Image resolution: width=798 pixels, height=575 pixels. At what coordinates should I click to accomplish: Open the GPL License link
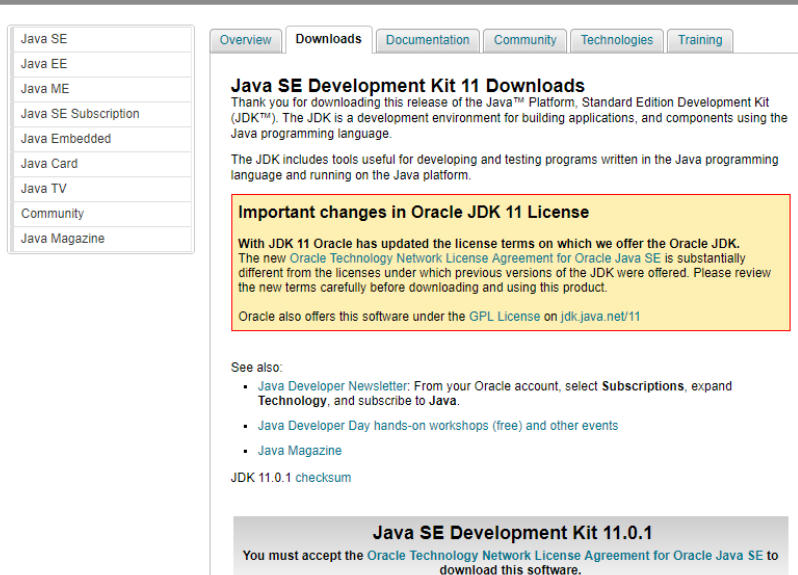coord(504,316)
